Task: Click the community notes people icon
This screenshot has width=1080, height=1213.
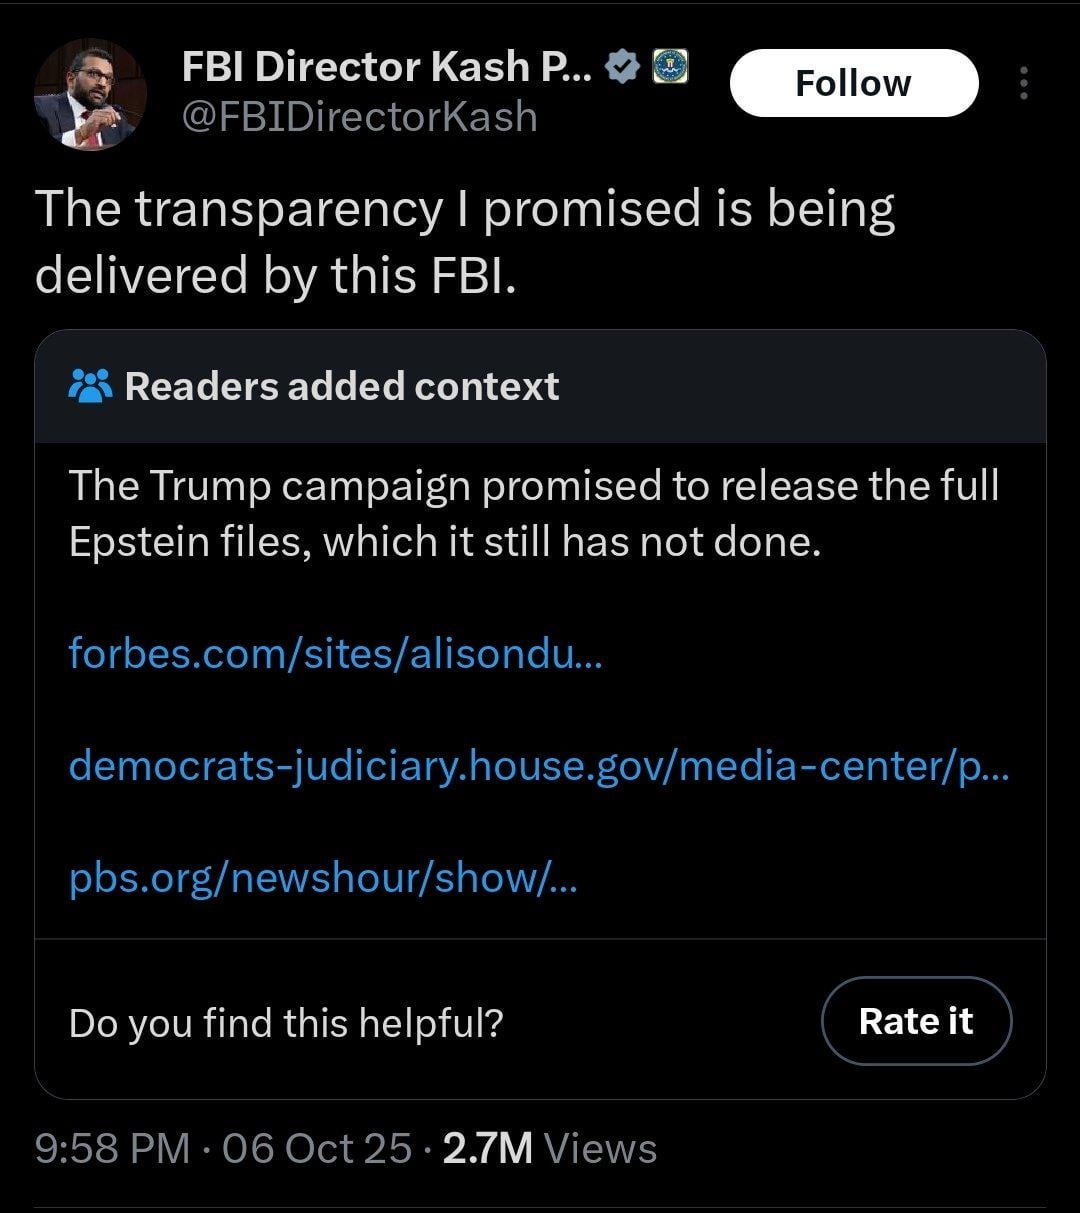Action: tap(91, 386)
